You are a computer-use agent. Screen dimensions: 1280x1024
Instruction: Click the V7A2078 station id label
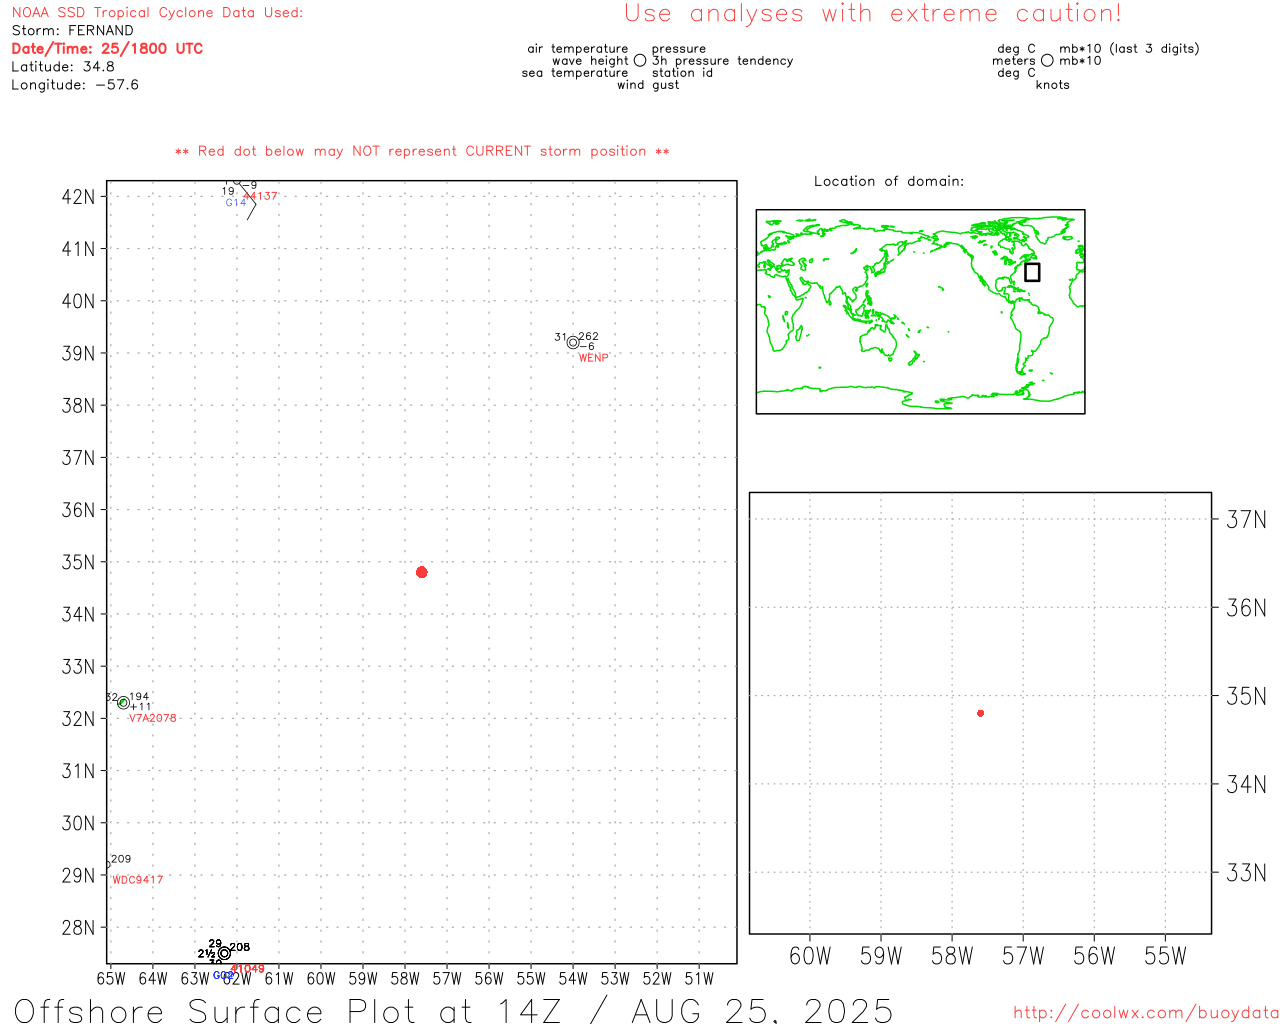coord(152,718)
